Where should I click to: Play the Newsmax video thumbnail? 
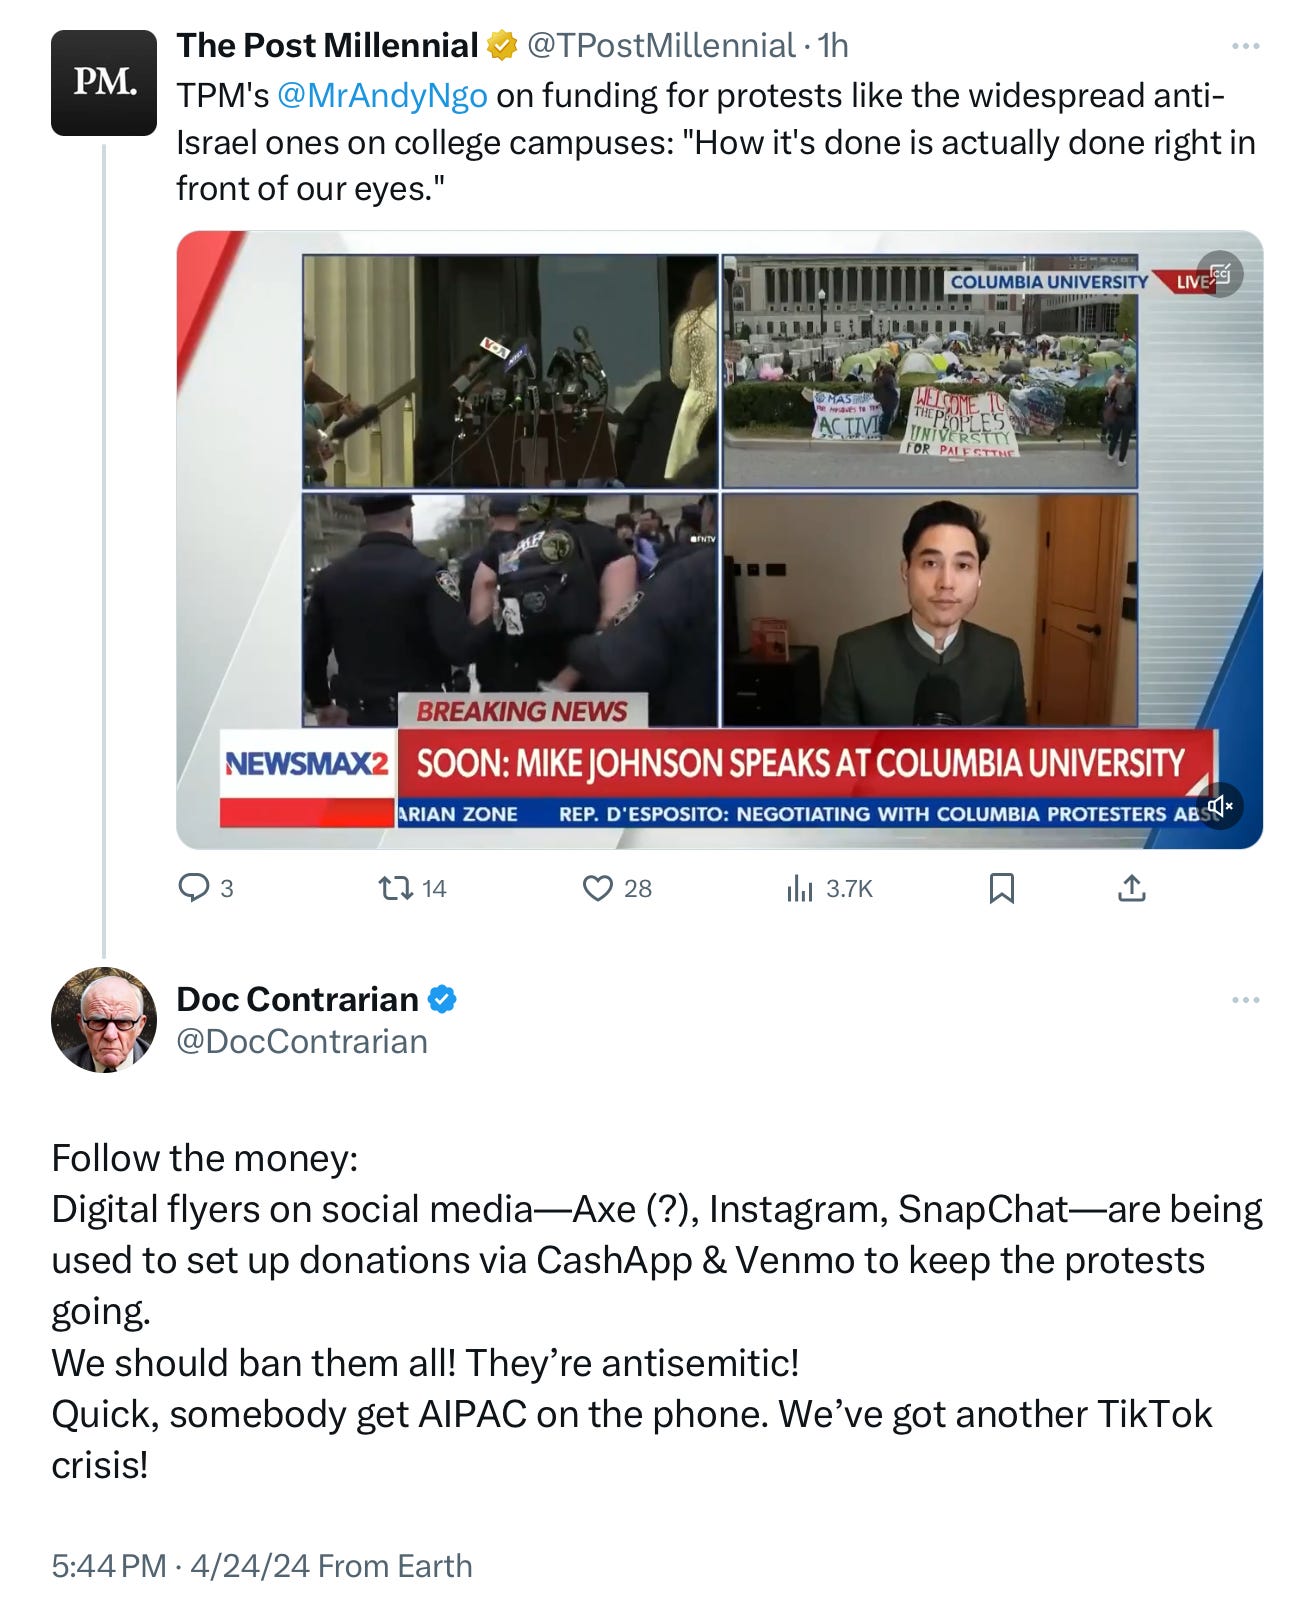coord(720,540)
